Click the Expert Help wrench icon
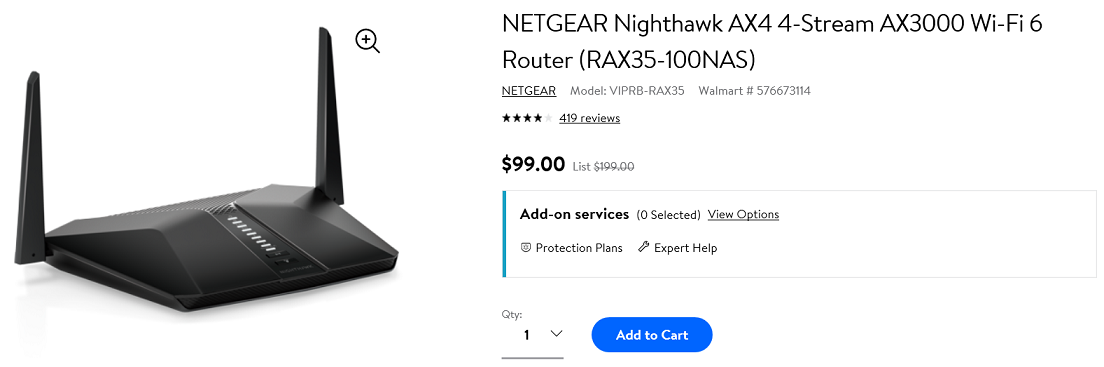This screenshot has height=367, width=1104. [643, 247]
